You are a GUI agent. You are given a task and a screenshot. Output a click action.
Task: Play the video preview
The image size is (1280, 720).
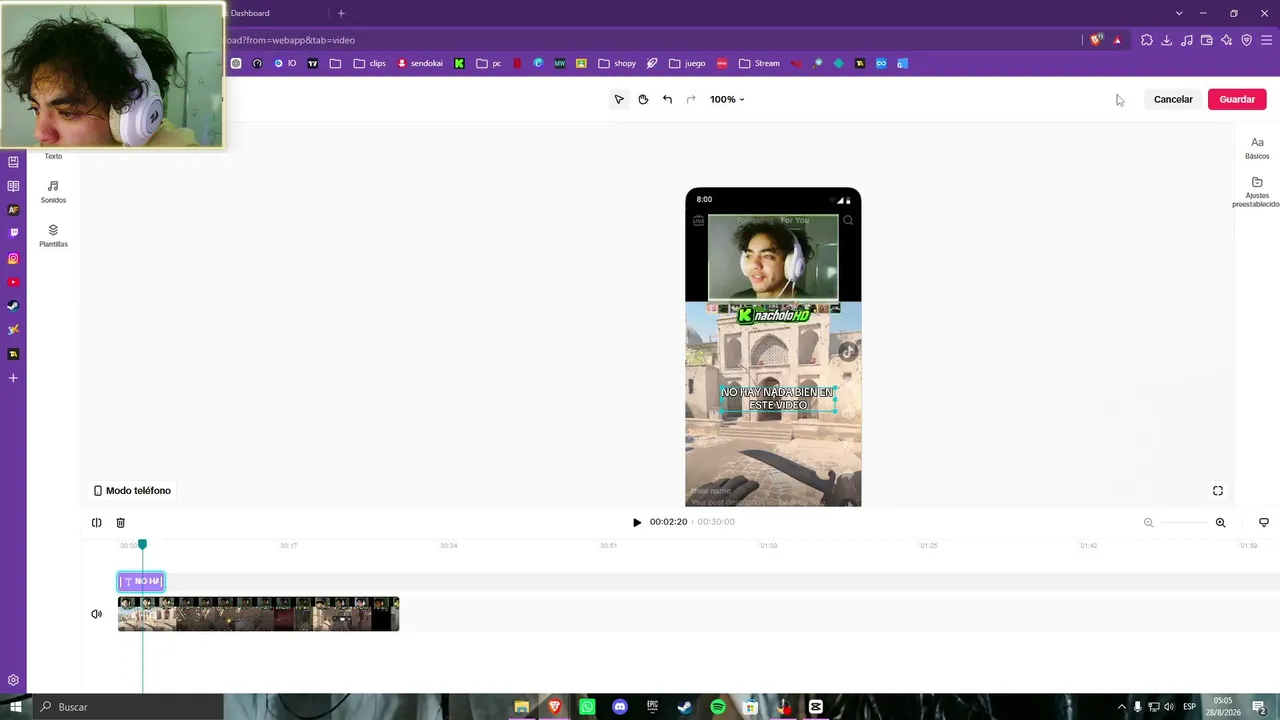[x=637, y=522]
